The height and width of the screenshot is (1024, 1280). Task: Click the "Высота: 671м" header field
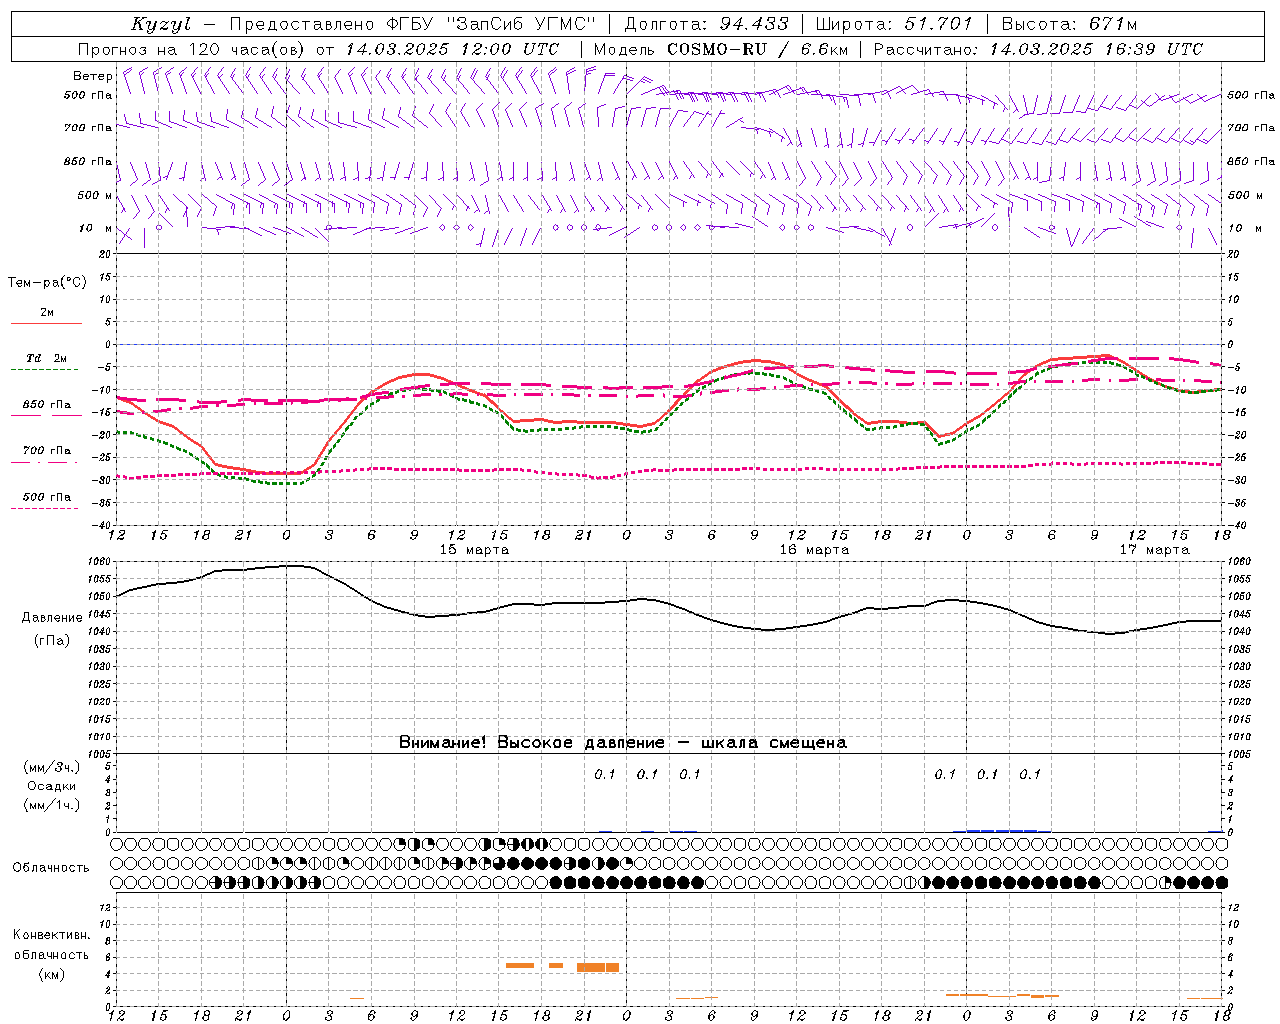click(x=1068, y=24)
